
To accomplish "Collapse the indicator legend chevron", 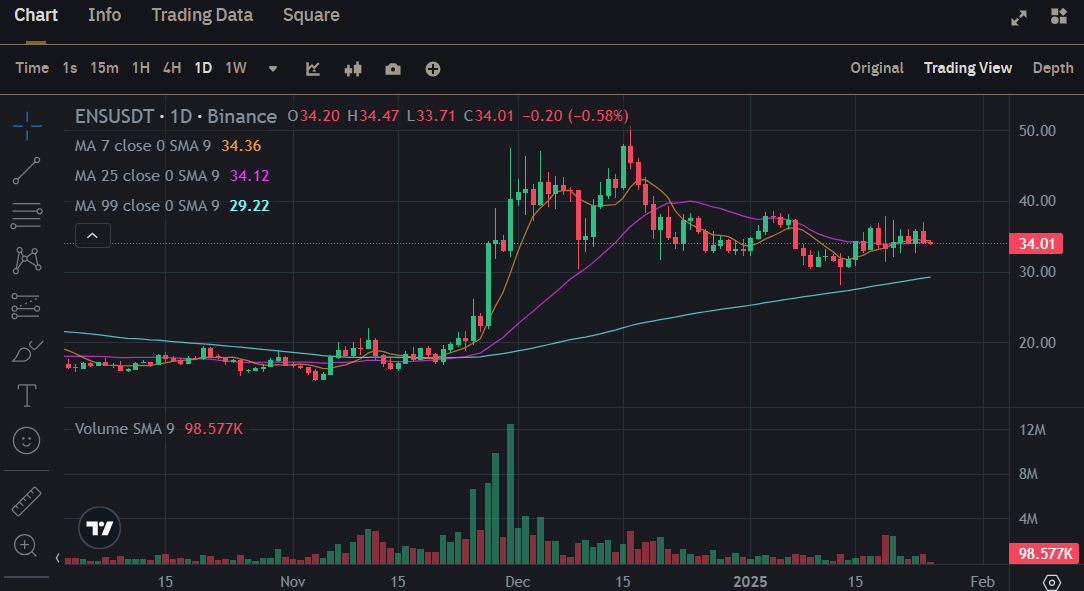I will 93,236.
